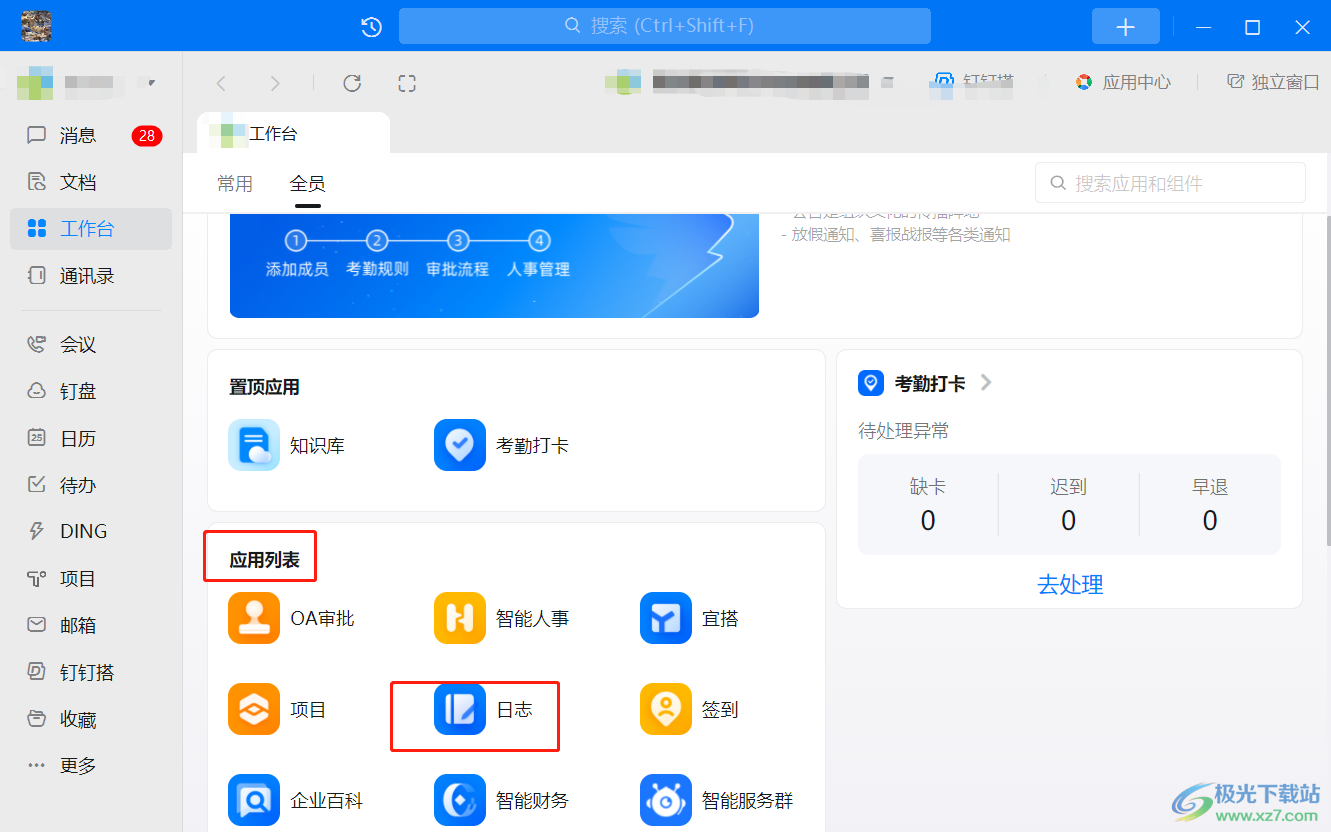Open 日志 app
Viewport: 1331px width, 832px height.
(484, 710)
